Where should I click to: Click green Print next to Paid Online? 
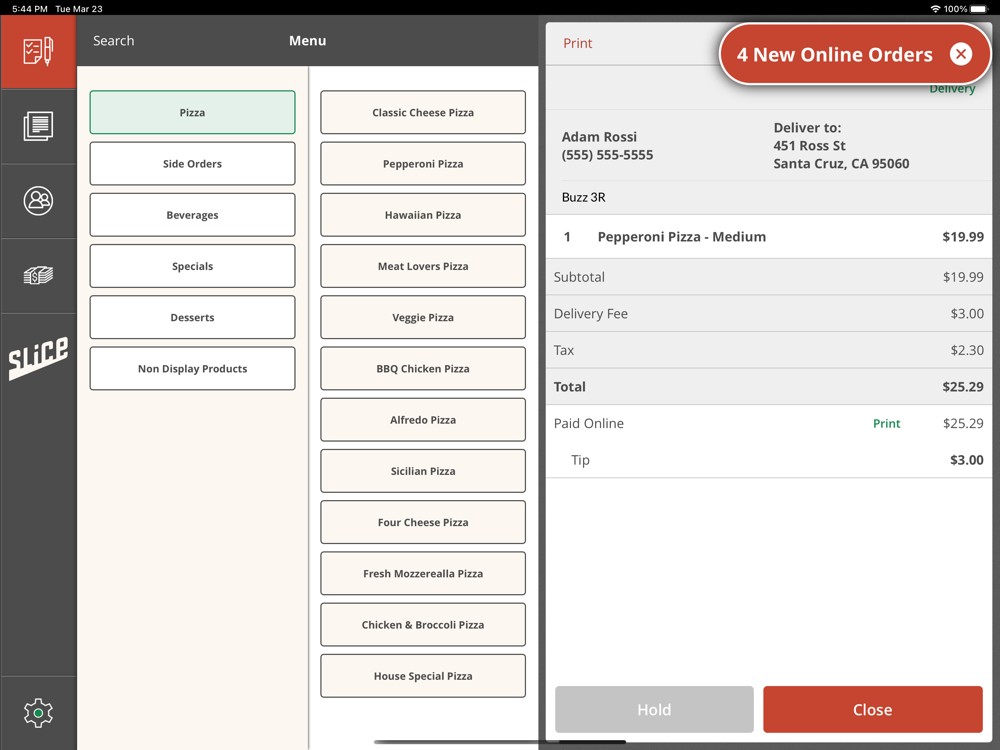click(x=886, y=424)
